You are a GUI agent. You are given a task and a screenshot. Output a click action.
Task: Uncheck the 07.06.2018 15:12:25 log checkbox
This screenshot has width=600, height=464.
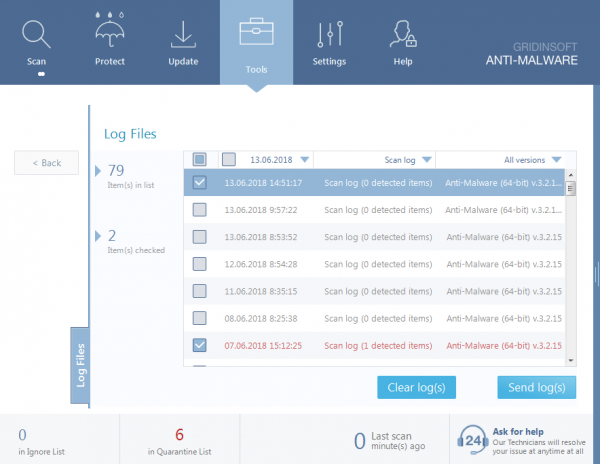click(x=199, y=345)
